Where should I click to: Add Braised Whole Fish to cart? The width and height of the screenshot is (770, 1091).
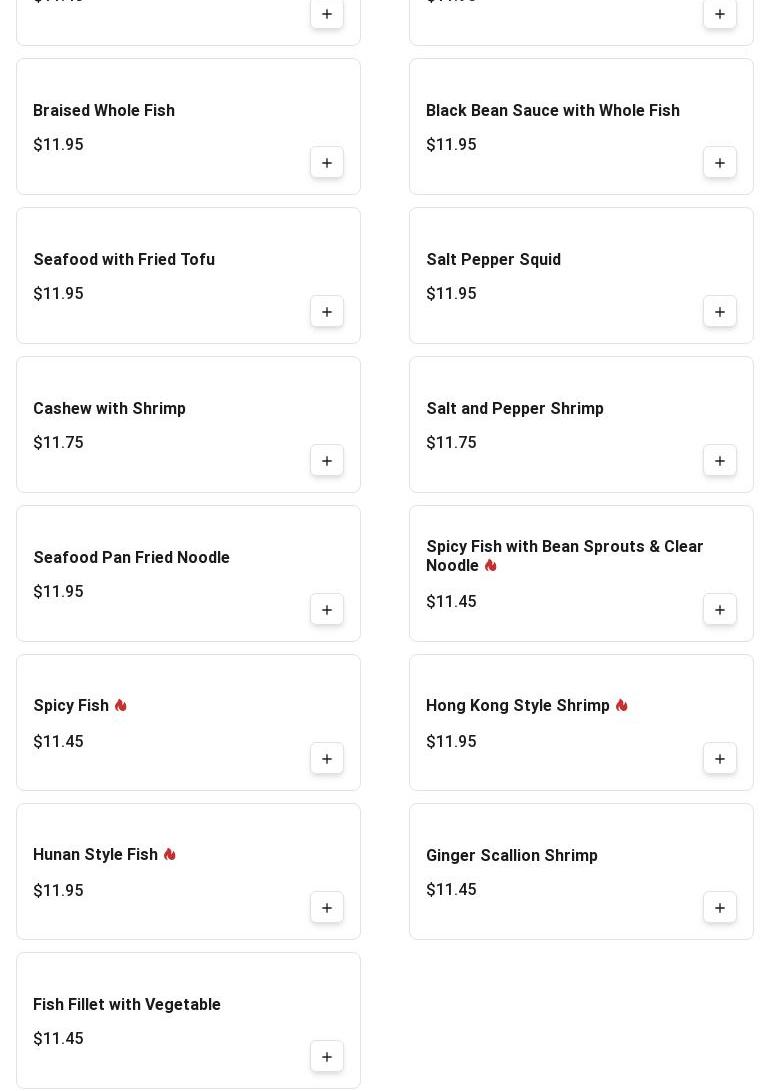[327, 163]
